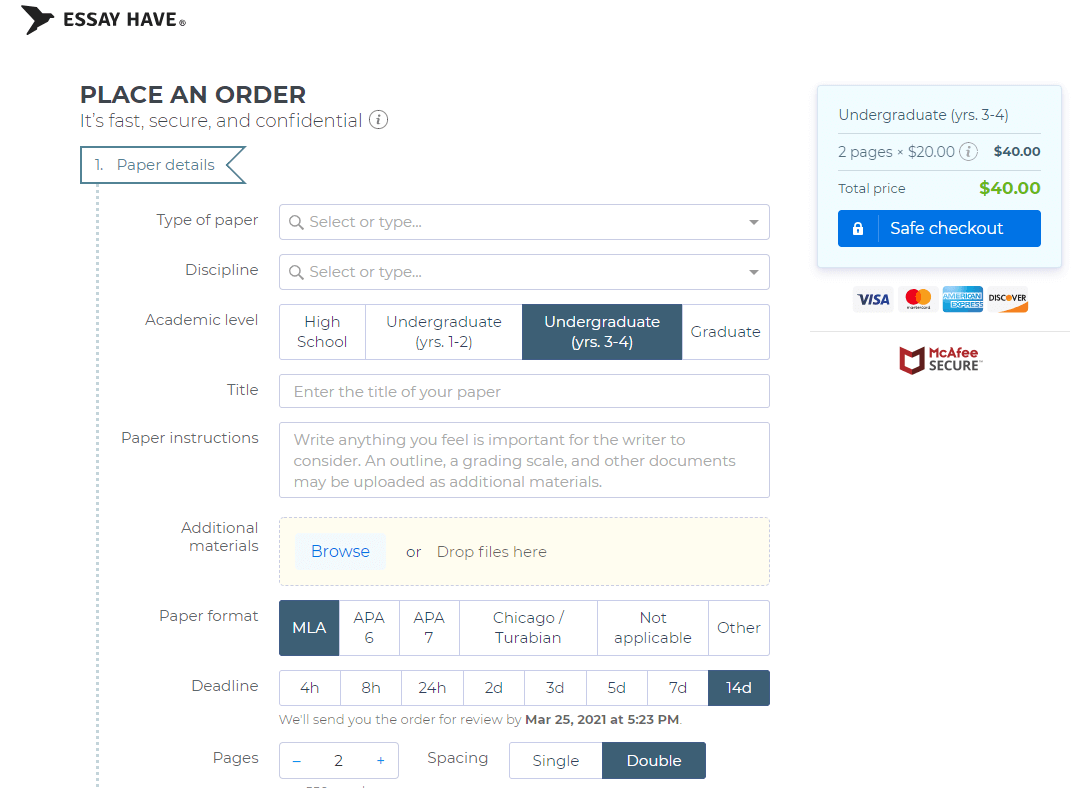Select High School academic level

click(x=322, y=332)
